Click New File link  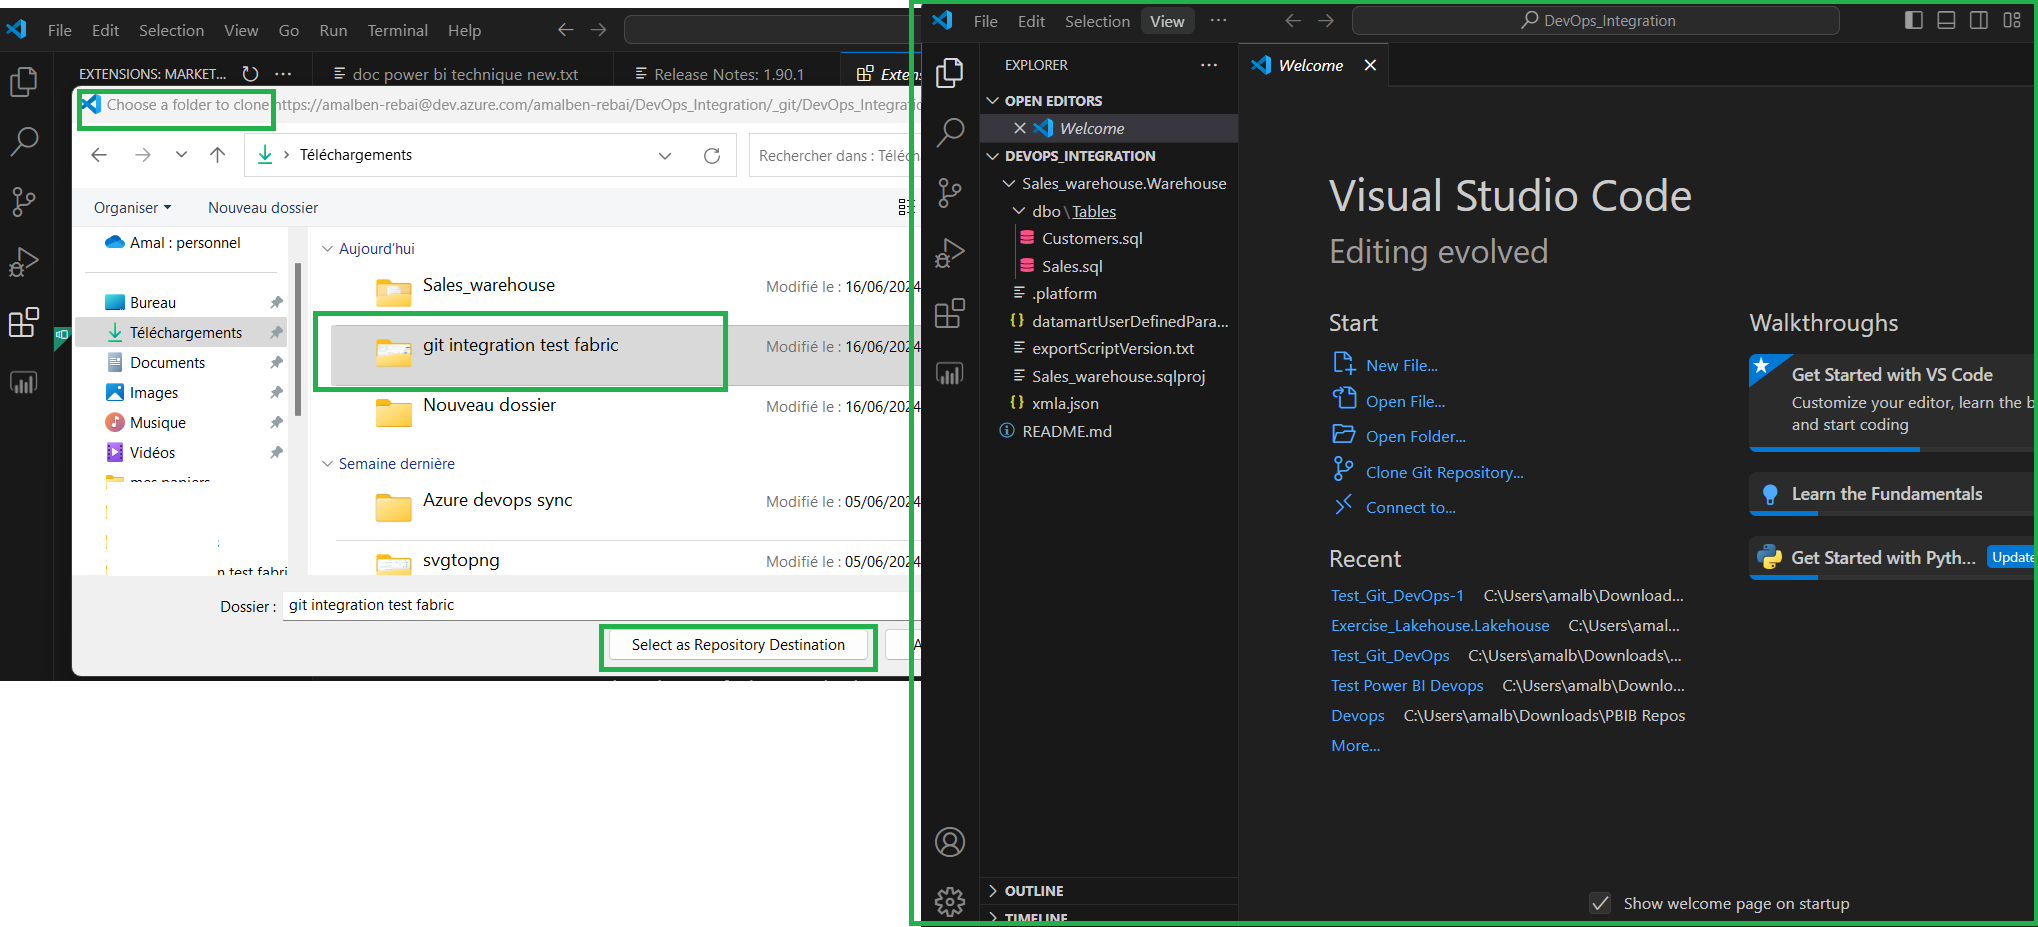[x=1401, y=365]
